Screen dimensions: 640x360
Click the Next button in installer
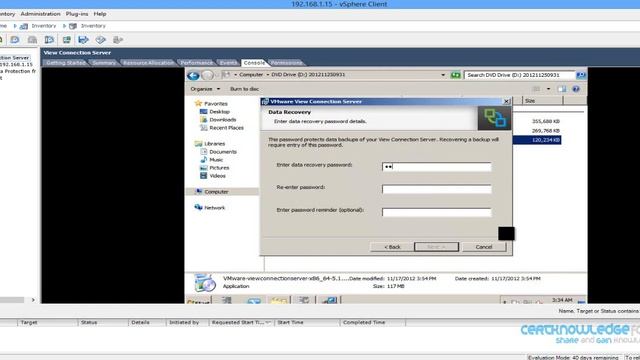pos(436,247)
